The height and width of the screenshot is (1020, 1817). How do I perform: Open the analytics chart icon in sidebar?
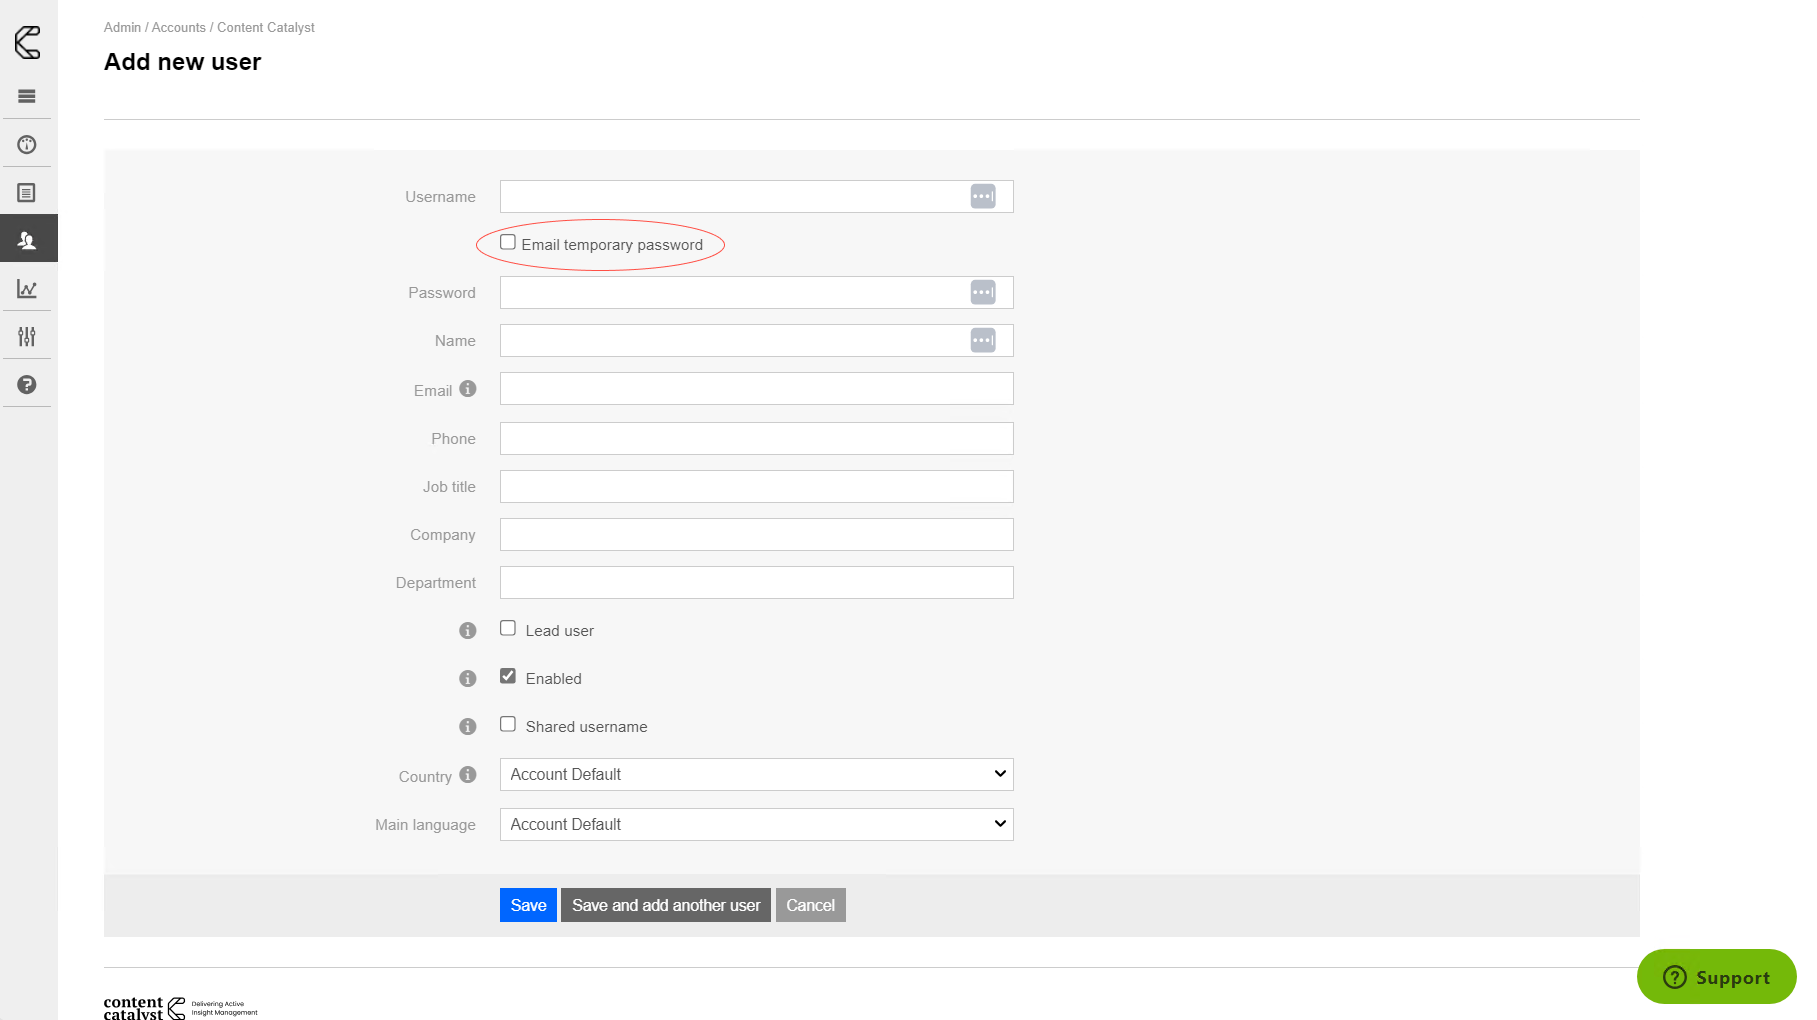(x=27, y=289)
